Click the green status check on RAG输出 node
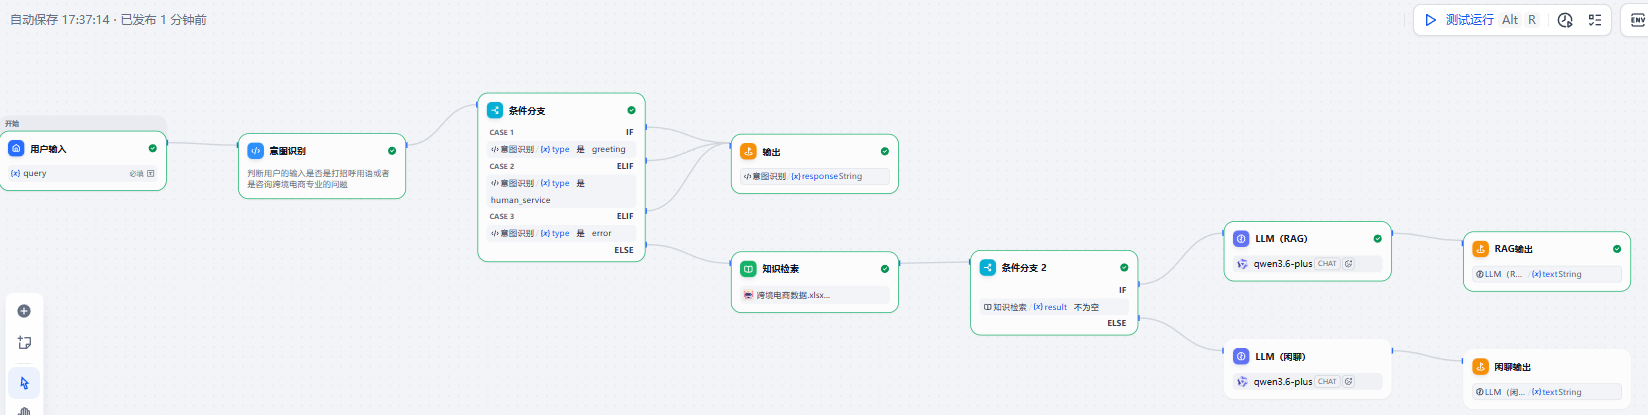Viewport: 1648px width, 415px height. click(x=1617, y=248)
